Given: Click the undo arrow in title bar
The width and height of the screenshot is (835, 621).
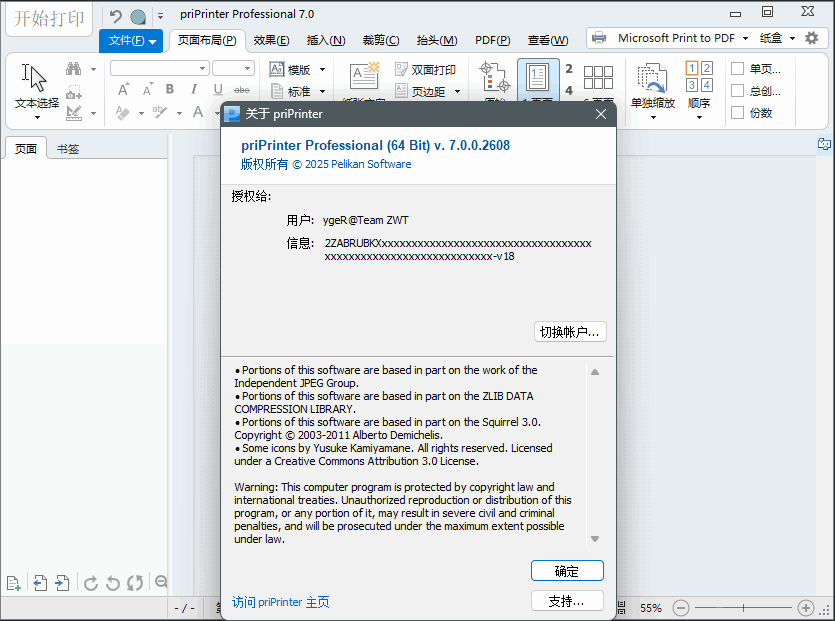Looking at the screenshot, I should click(115, 16).
